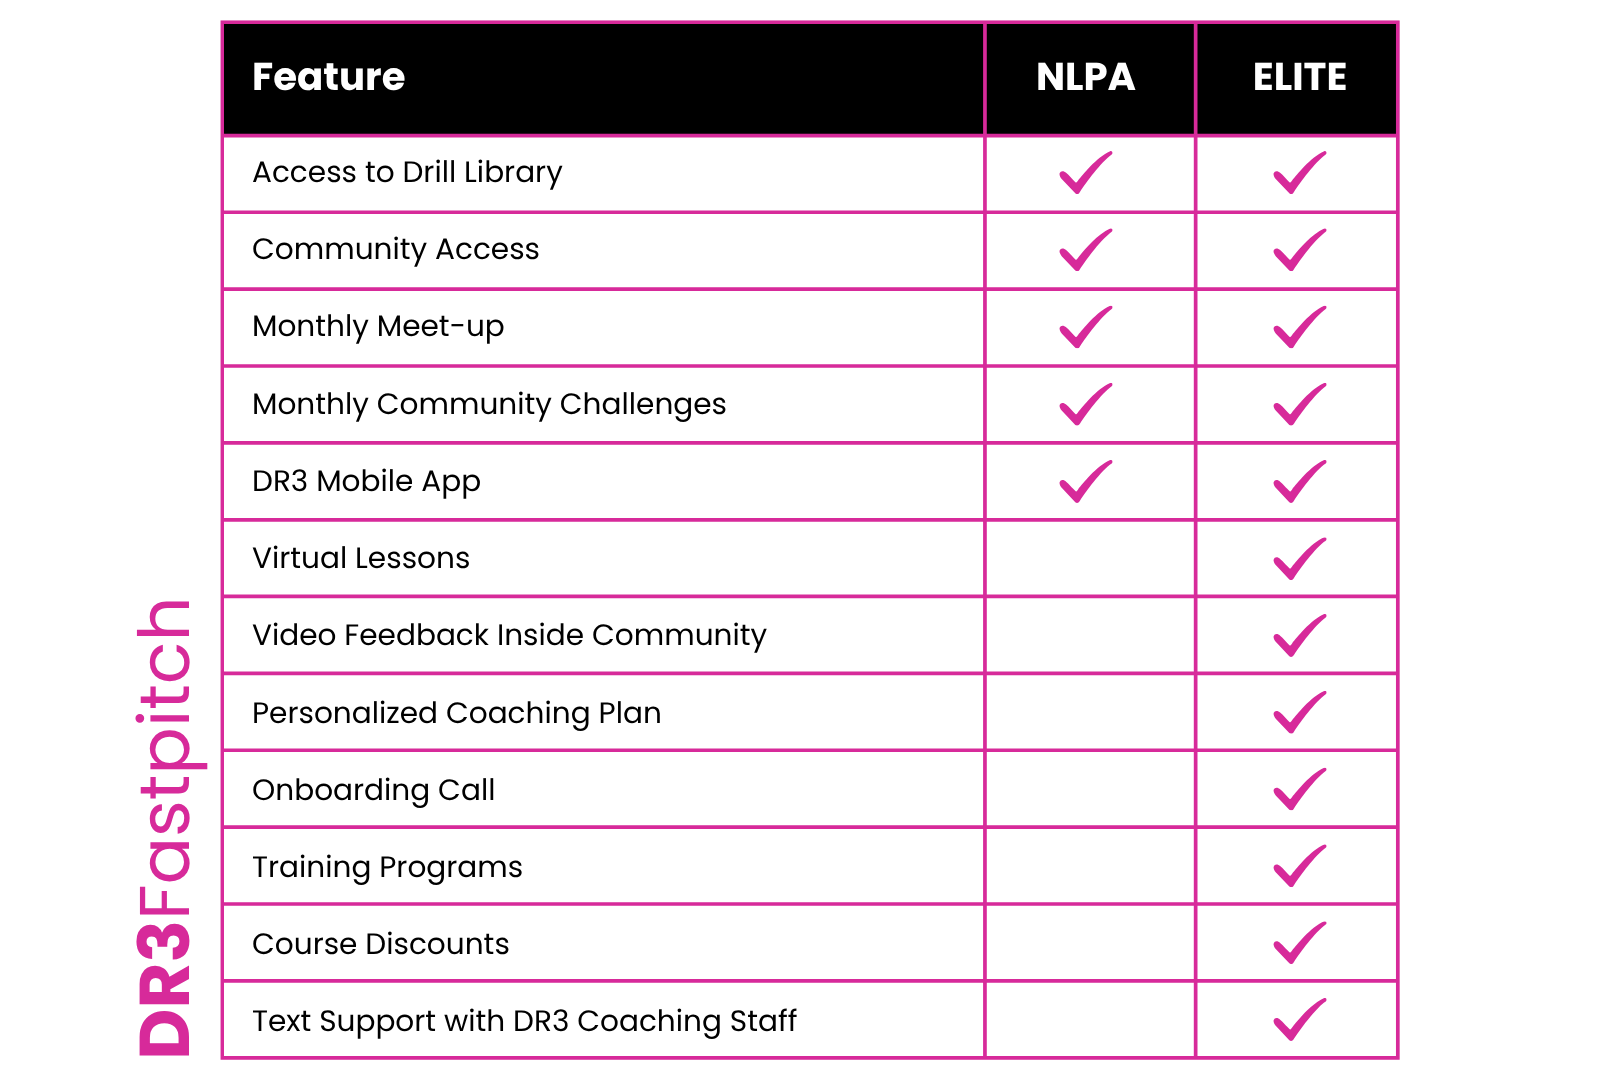Screen dimensions: 1620x1080
Task: Select the ELITE column header
Action: pyautogui.click(x=1300, y=77)
